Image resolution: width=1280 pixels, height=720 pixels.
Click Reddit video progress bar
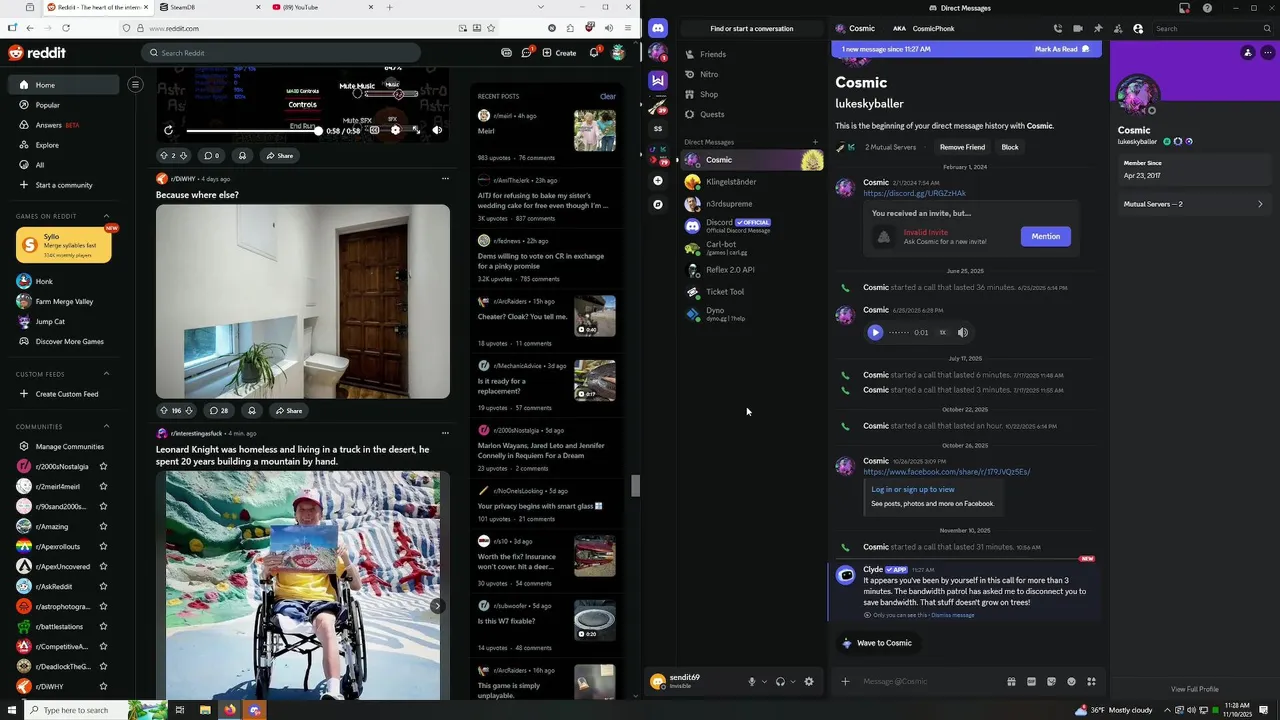pyautogui.click(x=253, y=131)
